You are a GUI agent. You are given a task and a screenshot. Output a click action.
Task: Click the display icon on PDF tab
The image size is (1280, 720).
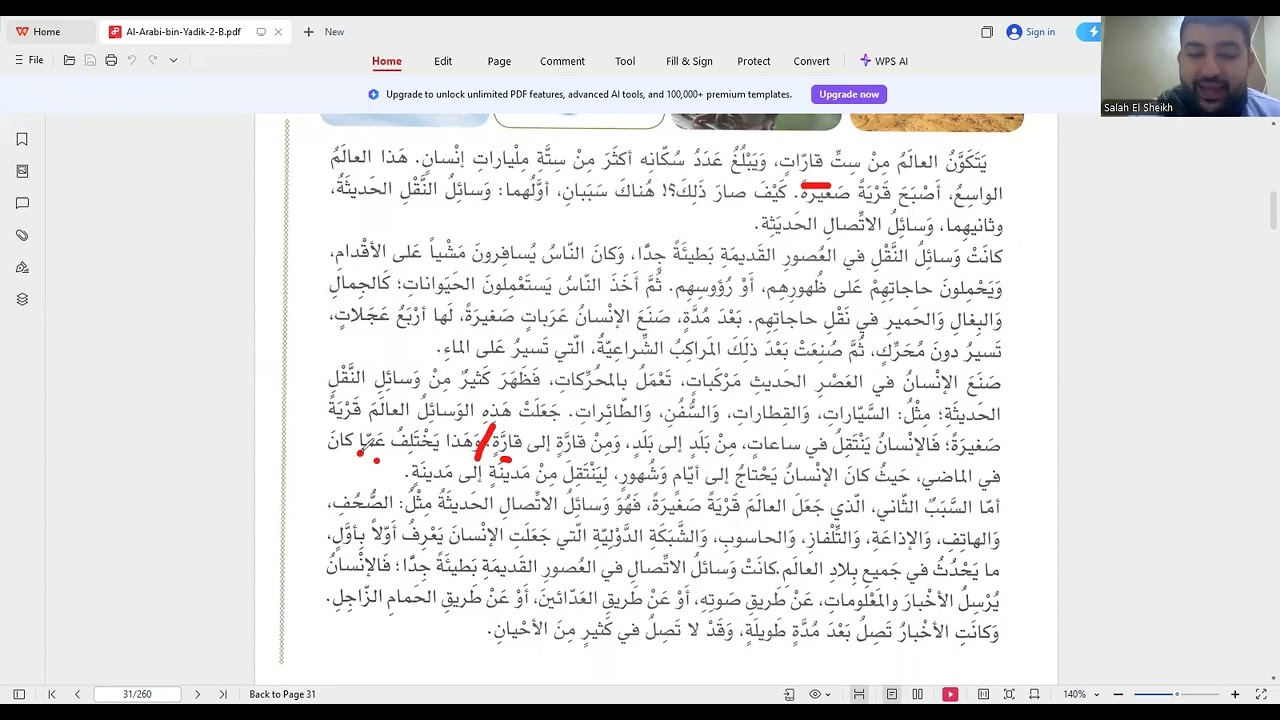[261, 32]
